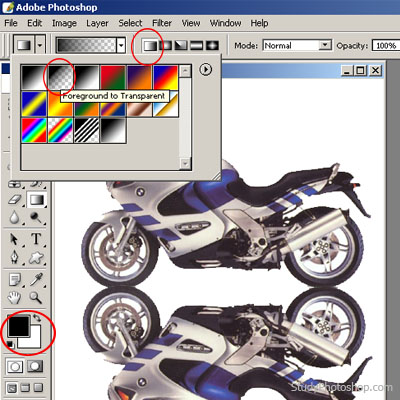Screen dimensions: 400x400
Task: Select the Notes tool
Action: tap(15, 279)
